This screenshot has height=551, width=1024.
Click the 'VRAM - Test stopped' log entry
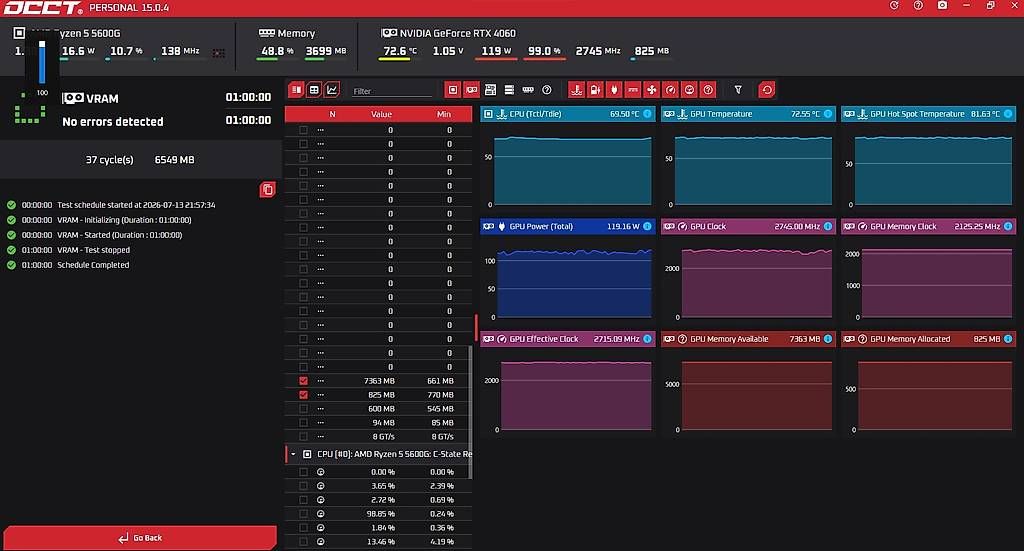(x=93, y=250)
